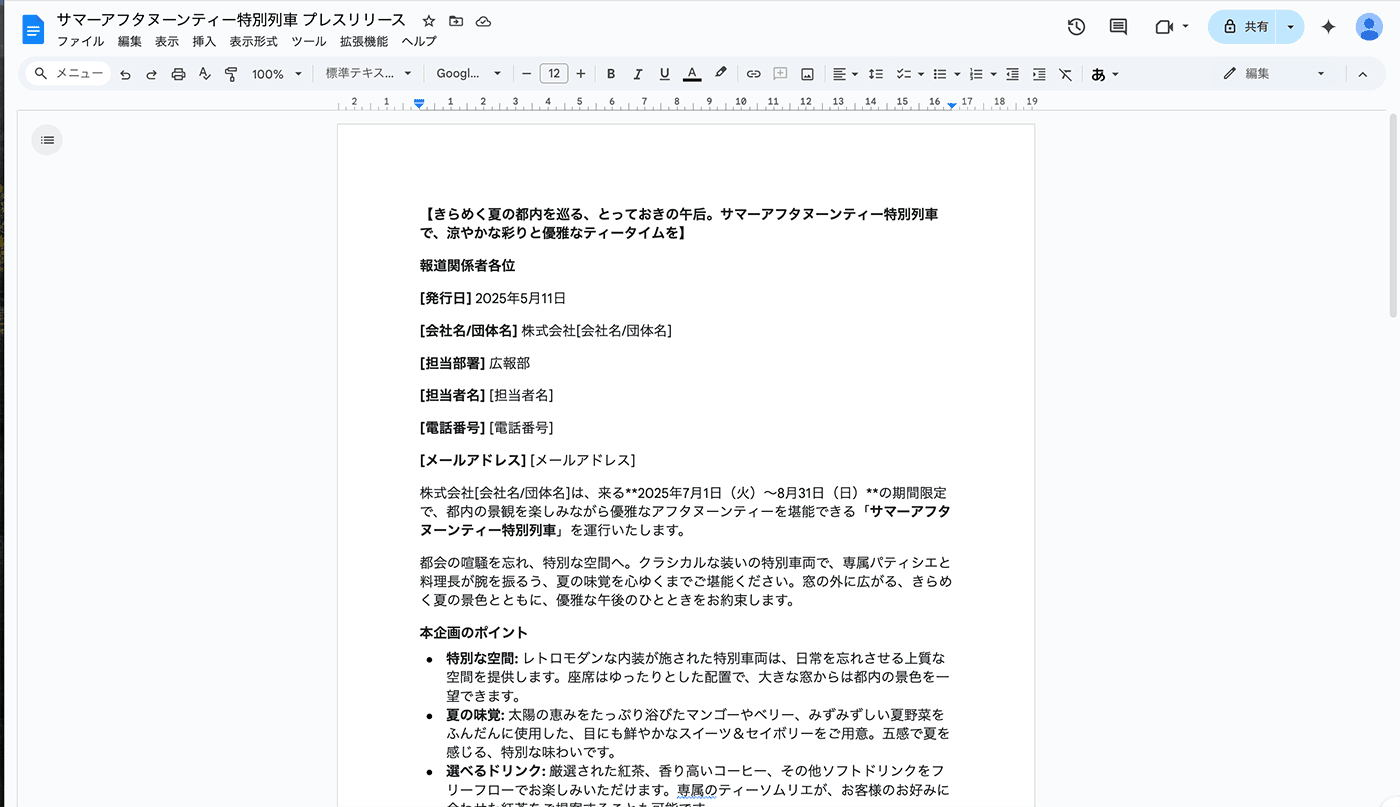Viewport: 1400px width, 807px height.
Task: Expand video call options arrow
Action: click(1185, 27)
